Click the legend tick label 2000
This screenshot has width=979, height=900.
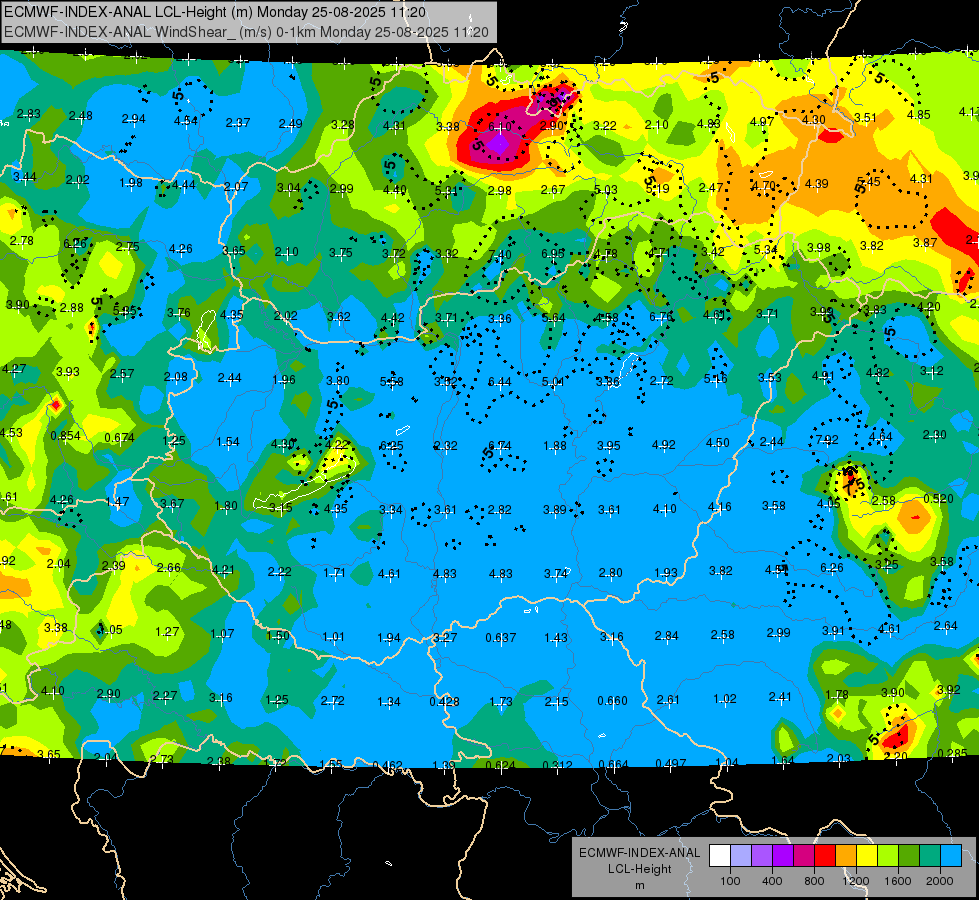coord(940,881)
